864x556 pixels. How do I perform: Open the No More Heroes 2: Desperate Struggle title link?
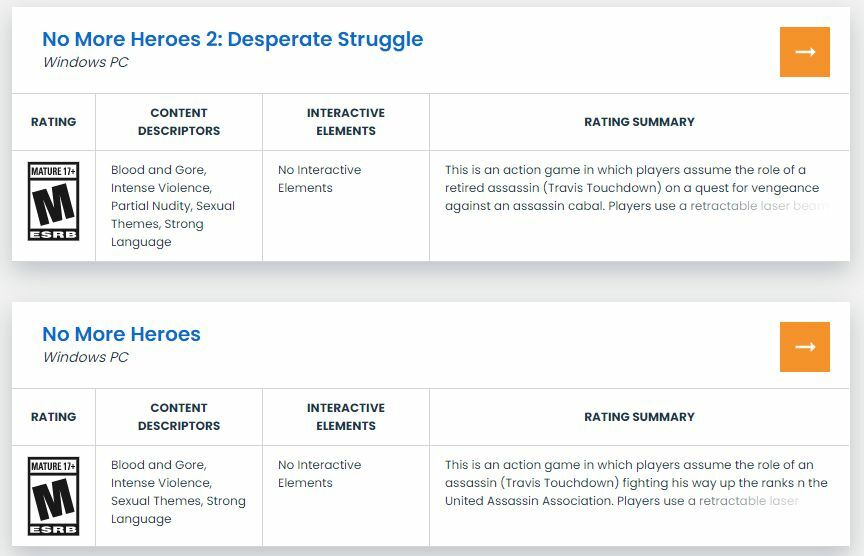232,39
